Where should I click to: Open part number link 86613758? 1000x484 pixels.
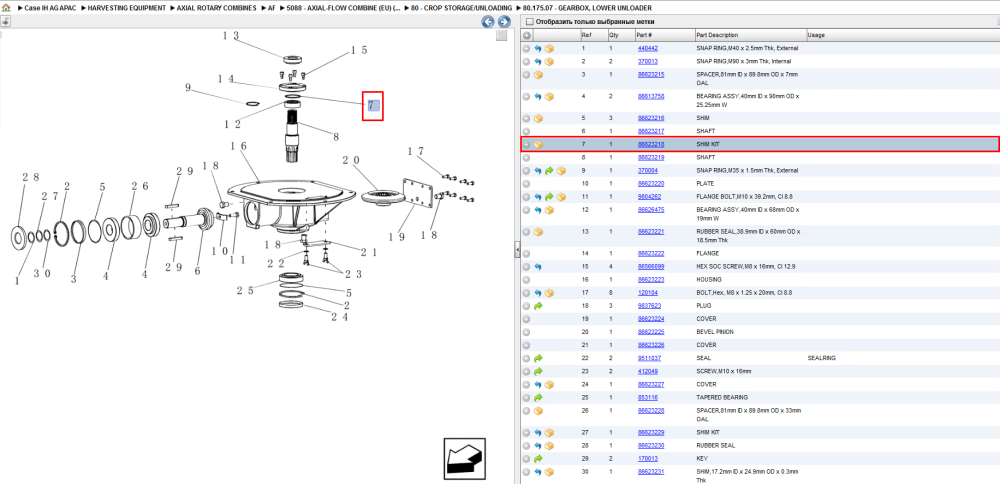coord(651,96)
